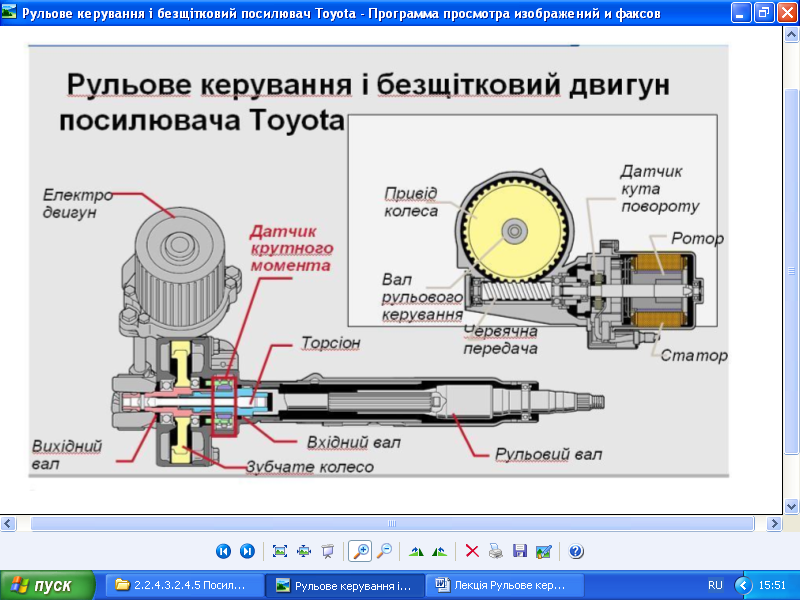Open the image for editing

pyautogui.click(x=544, y=551)
